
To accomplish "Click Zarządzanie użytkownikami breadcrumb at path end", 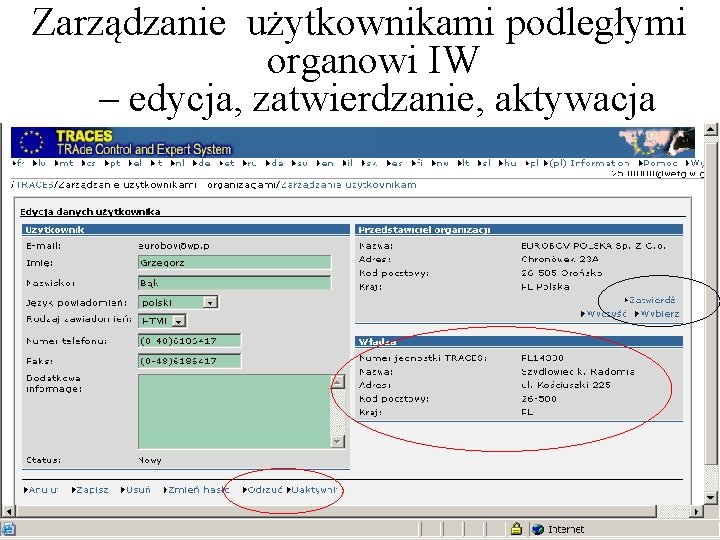I will (x=349, y=185).
